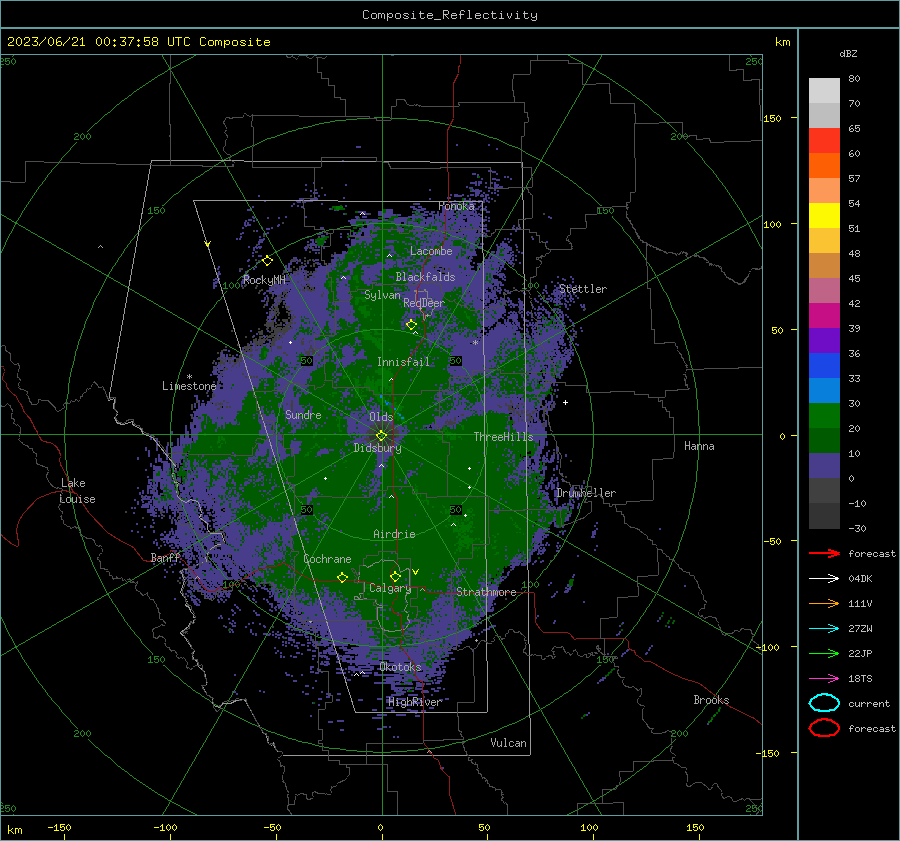Click the red forecast ellipse icon
Viewport: 900px width, 841px height.
[824, 728]
